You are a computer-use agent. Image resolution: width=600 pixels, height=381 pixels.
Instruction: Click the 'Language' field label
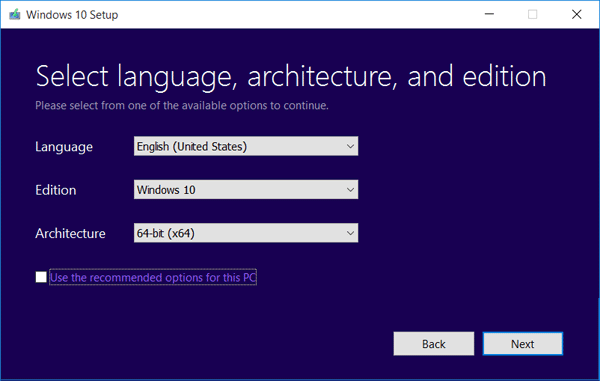pos(64,147)
